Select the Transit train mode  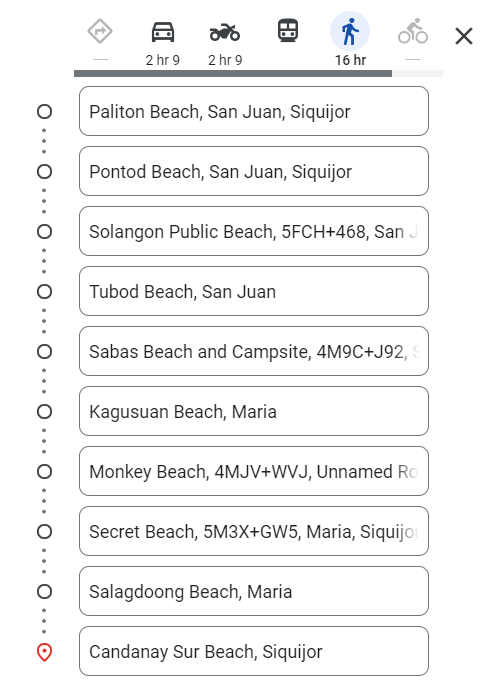pos(288,31)
